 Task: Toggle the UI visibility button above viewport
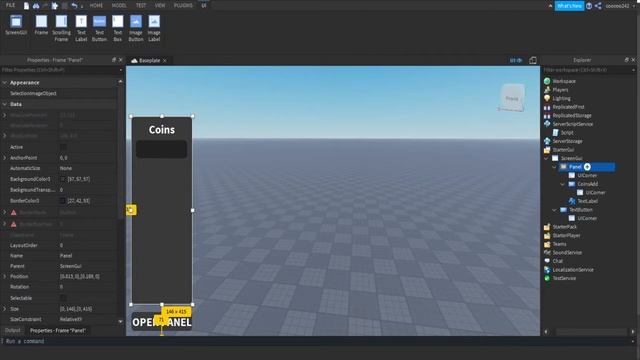point(516,60)
